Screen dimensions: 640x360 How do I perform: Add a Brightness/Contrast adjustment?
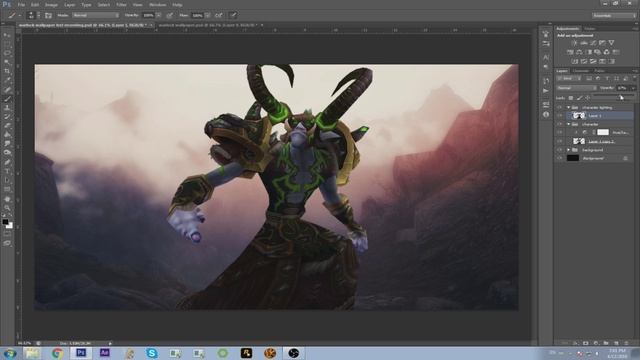pyautogui.click(x=574, y=43)
